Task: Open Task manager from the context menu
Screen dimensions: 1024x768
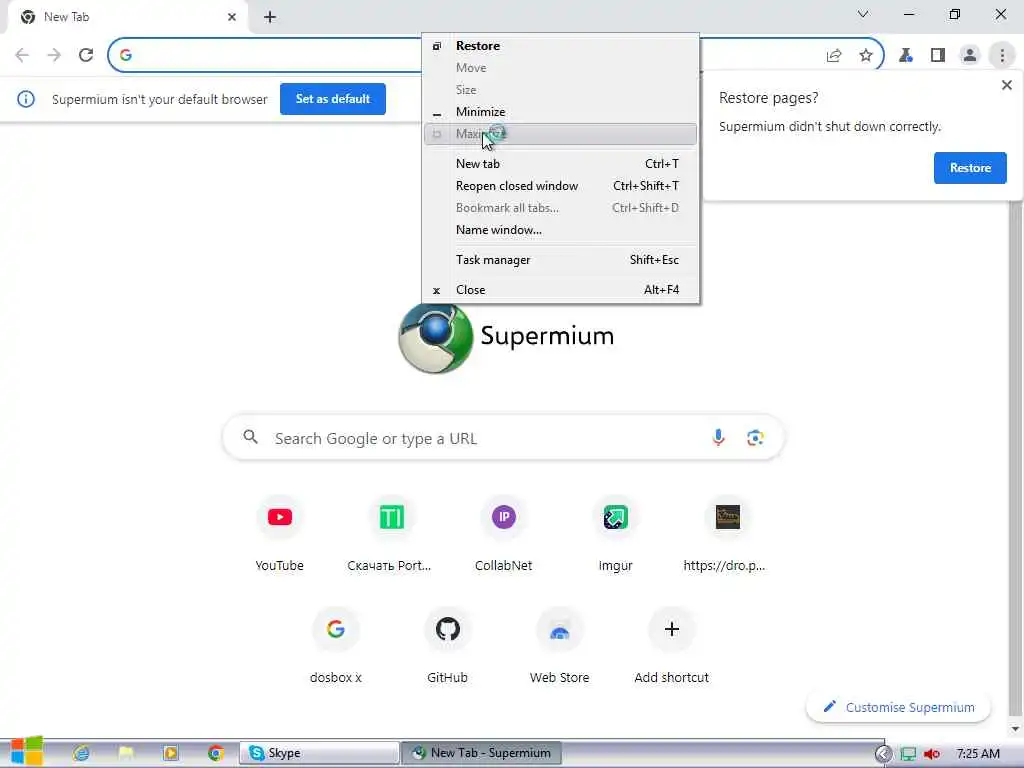Action: tap(560, 260)
